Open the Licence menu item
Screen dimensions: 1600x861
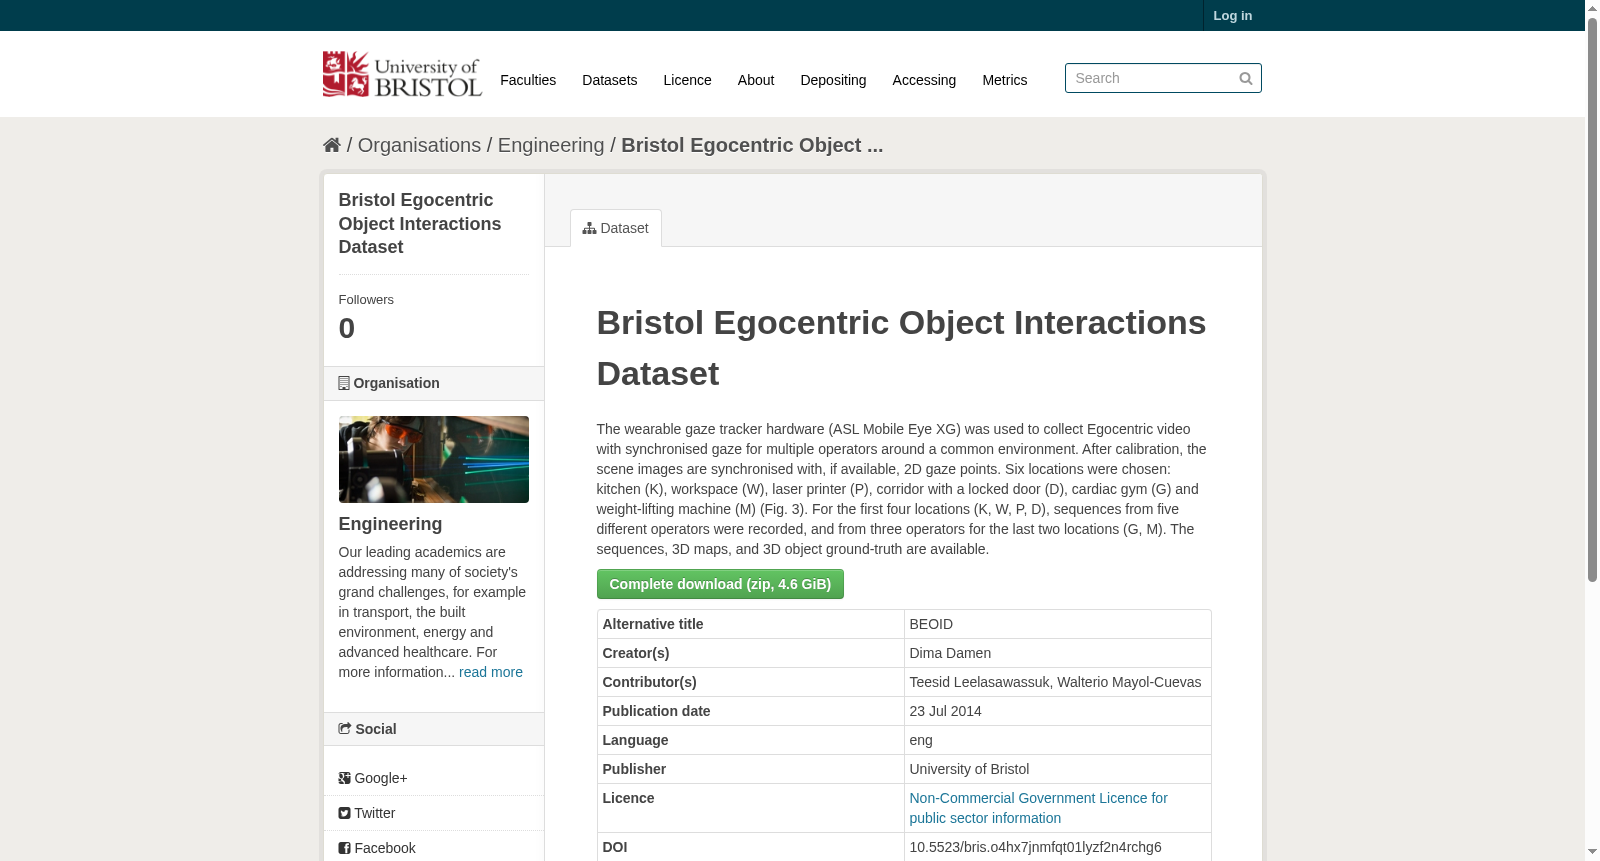(x=688, y=80)
